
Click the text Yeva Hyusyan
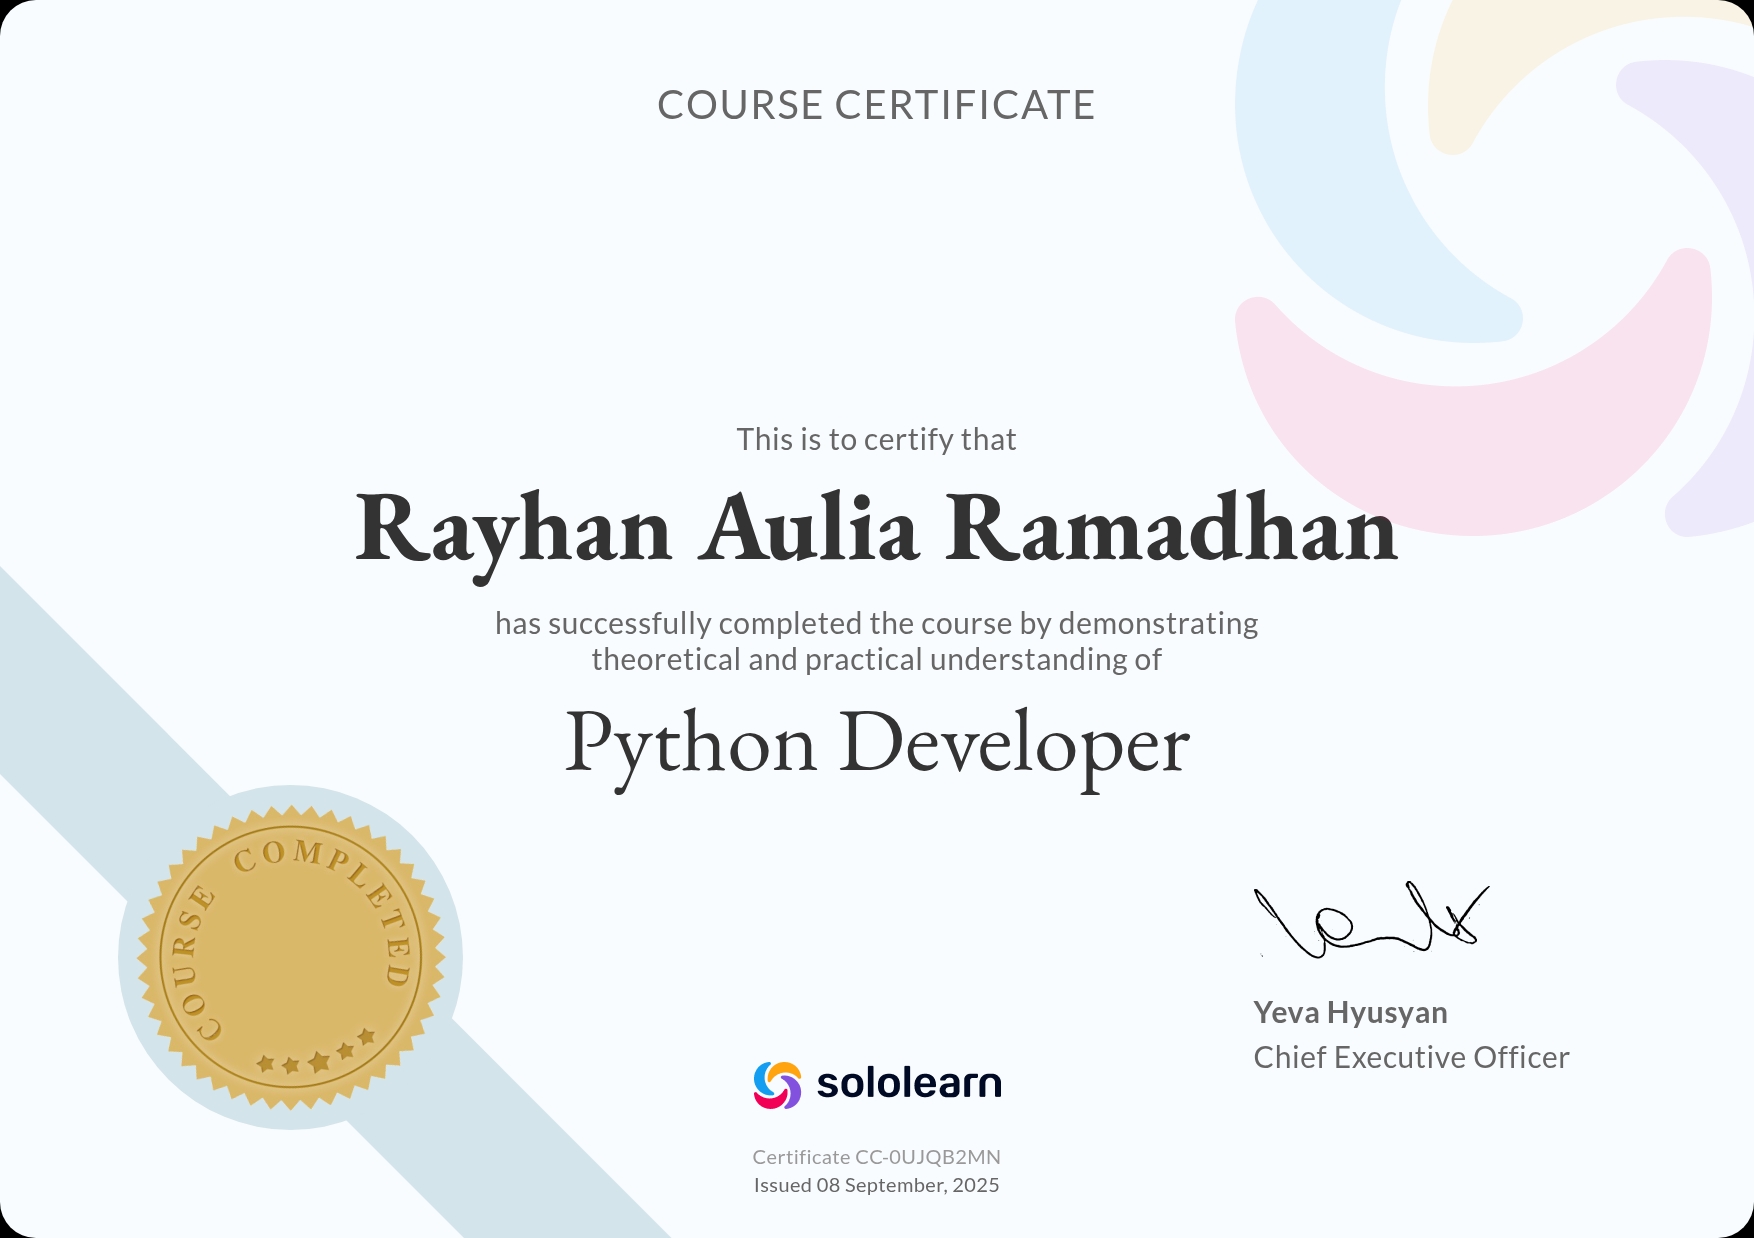point(1349,1013)
